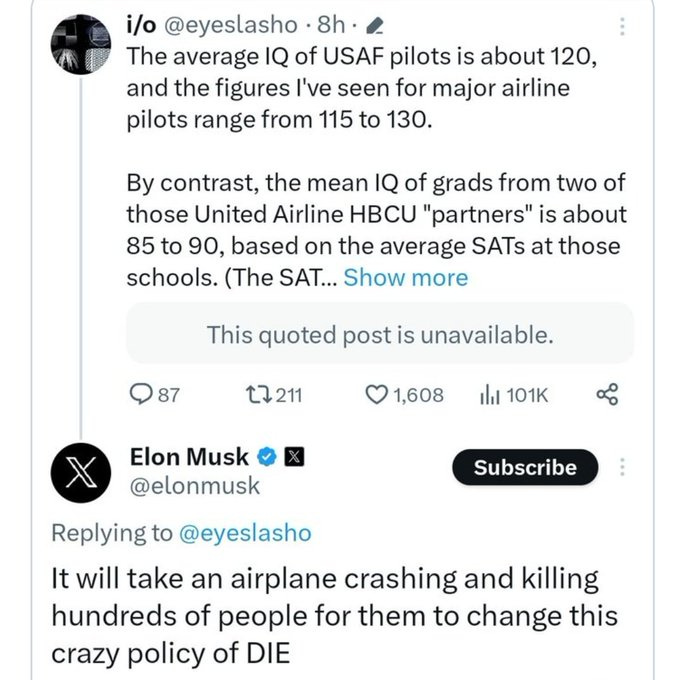Screen dimensions: 677x680
Task: Open the i/o display name link
Action: (140, 24)
